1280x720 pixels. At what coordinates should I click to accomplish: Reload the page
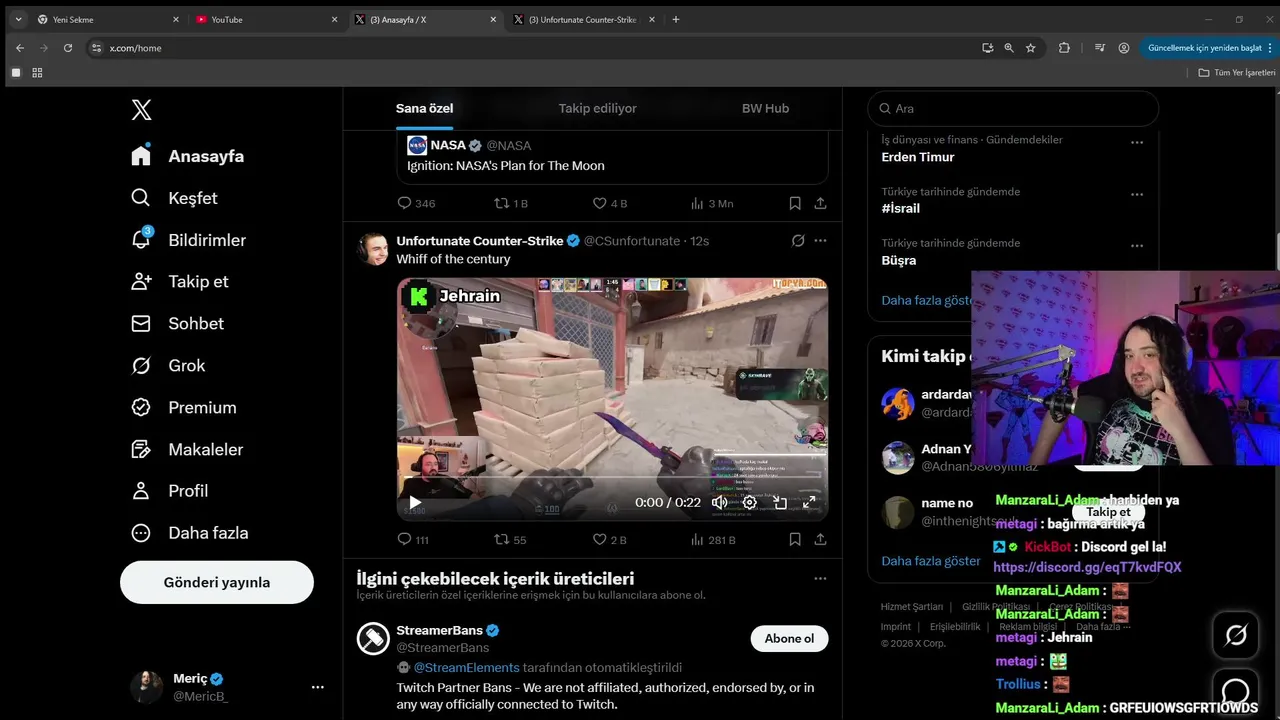point(68,48)
